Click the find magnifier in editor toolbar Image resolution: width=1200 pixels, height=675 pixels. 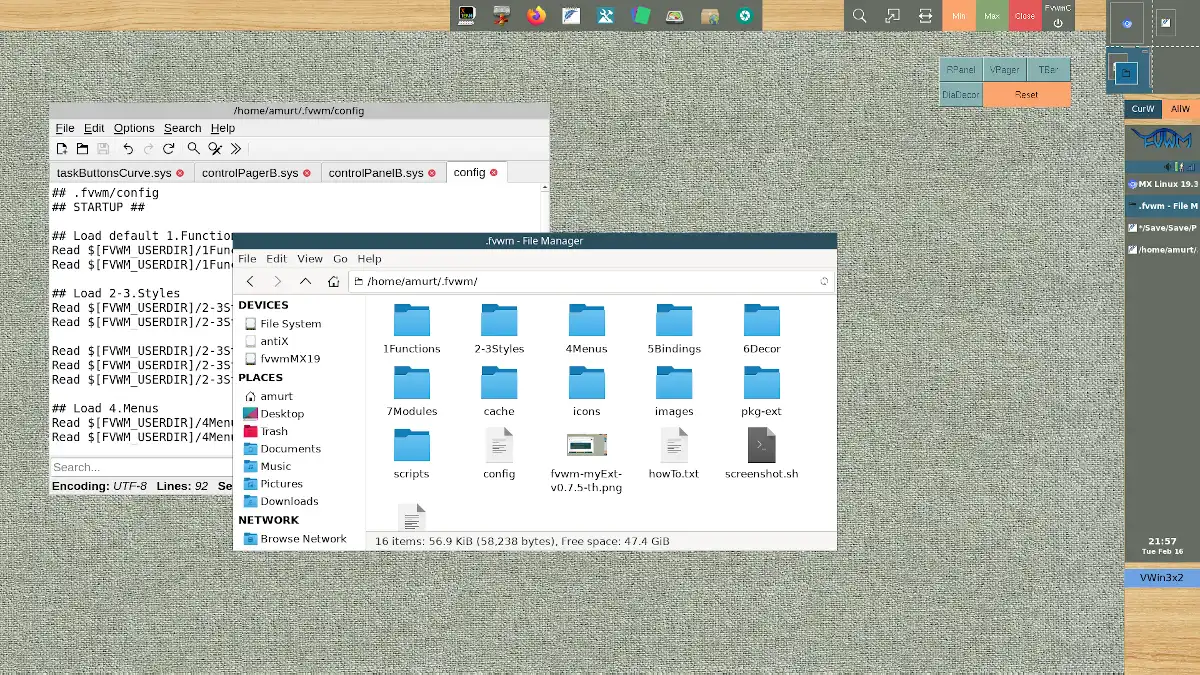194,149
